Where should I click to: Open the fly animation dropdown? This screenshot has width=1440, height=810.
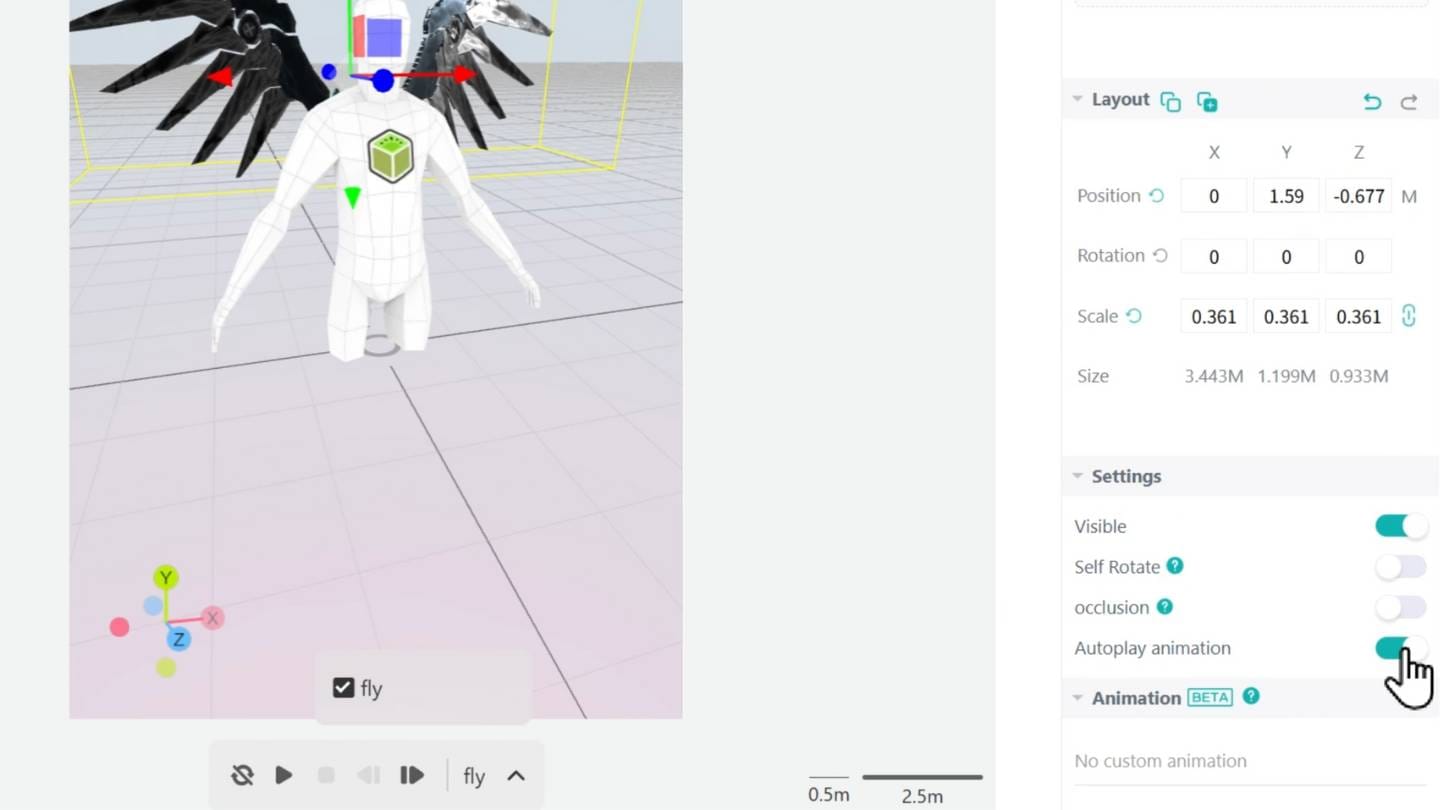[516, 775]
